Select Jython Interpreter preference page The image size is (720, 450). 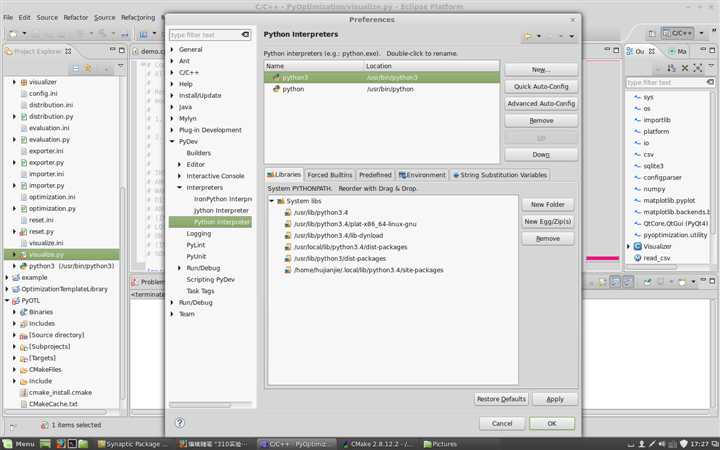pyautogui.click(x=221, y=210)
